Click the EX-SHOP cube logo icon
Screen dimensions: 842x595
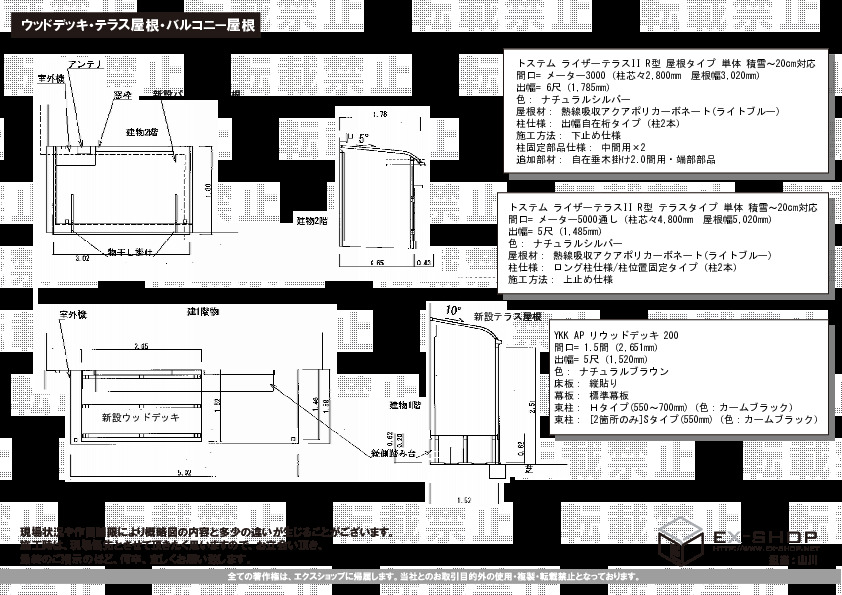(681, 540)
